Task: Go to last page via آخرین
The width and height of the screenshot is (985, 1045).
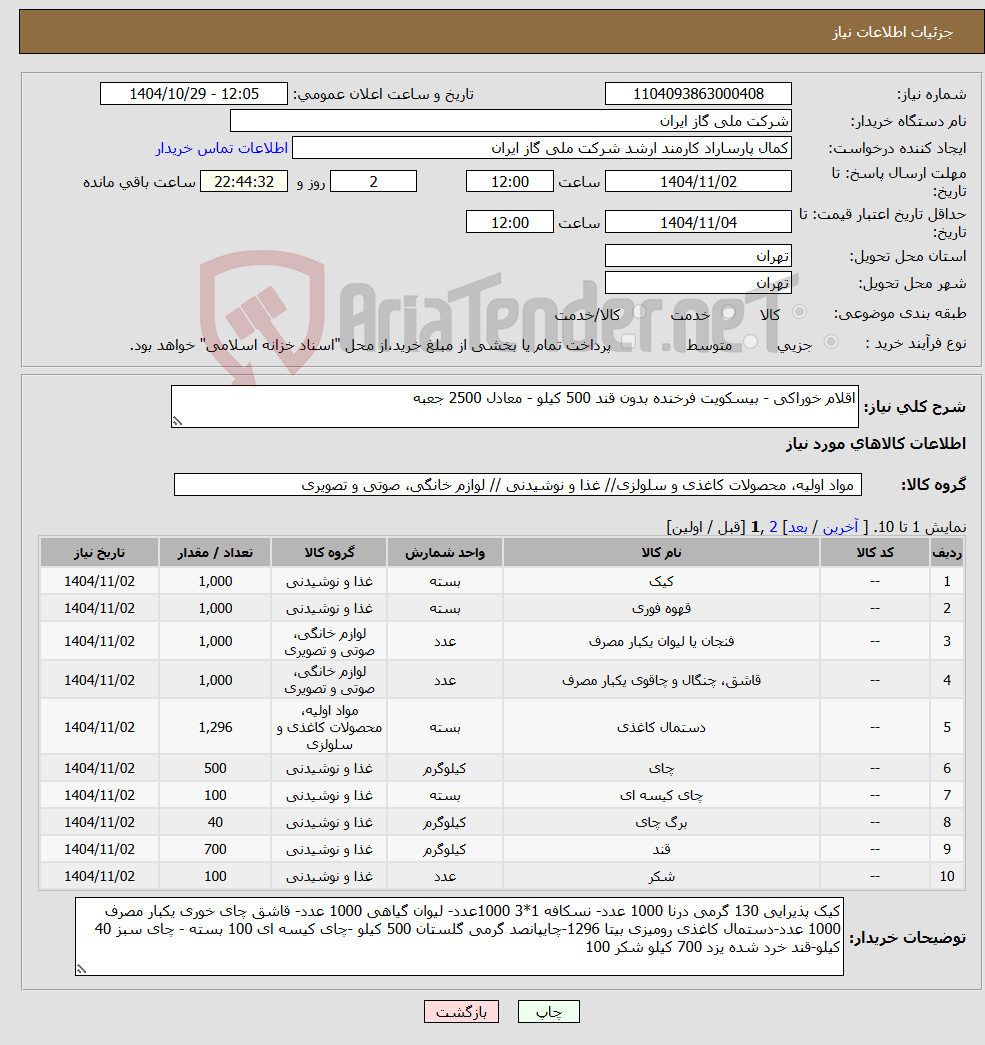Action: click(x=840, y=527)
